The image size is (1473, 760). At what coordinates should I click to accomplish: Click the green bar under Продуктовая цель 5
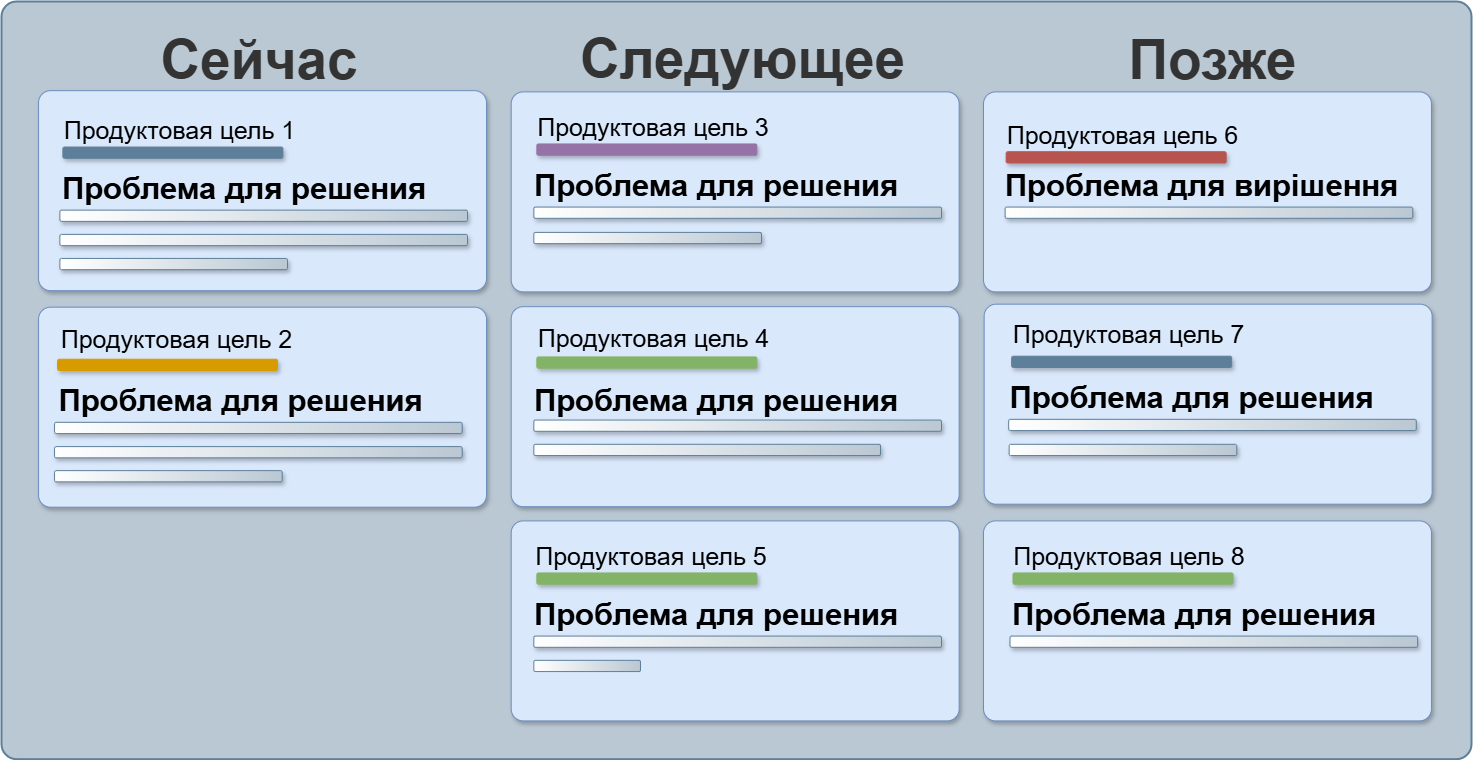tap(646, 579)
